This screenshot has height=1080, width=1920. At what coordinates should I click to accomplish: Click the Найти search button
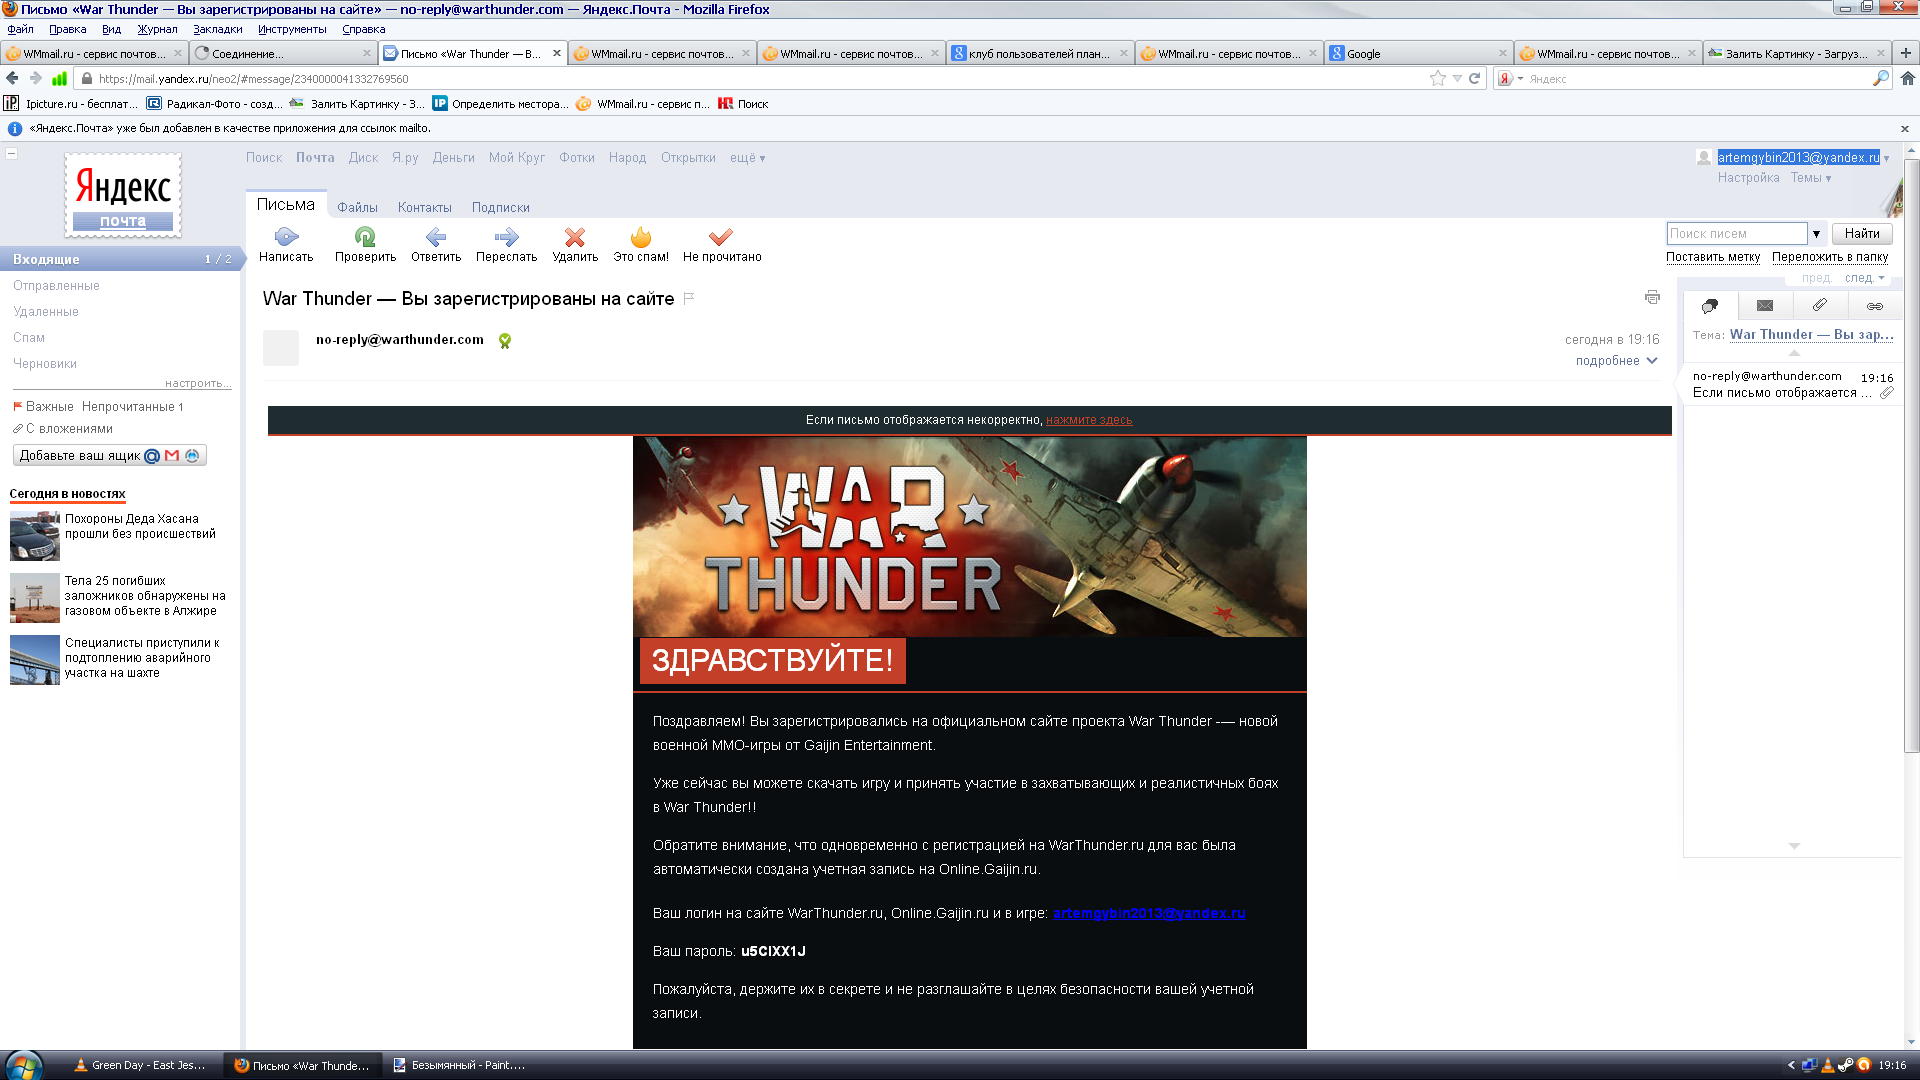1862,234
